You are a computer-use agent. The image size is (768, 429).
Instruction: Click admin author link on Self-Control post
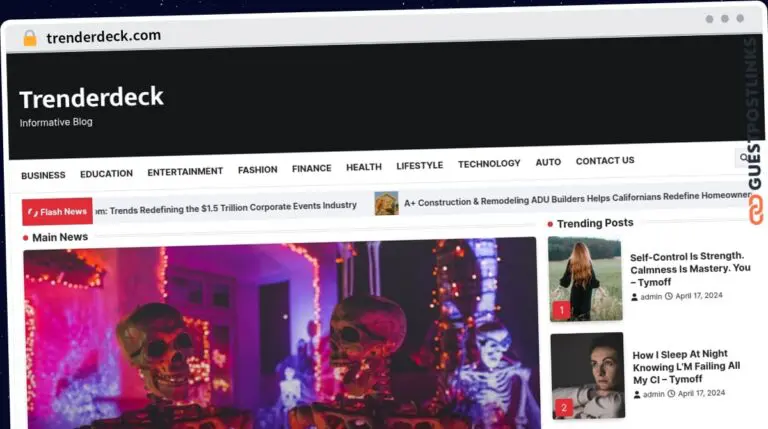[651, 297]
